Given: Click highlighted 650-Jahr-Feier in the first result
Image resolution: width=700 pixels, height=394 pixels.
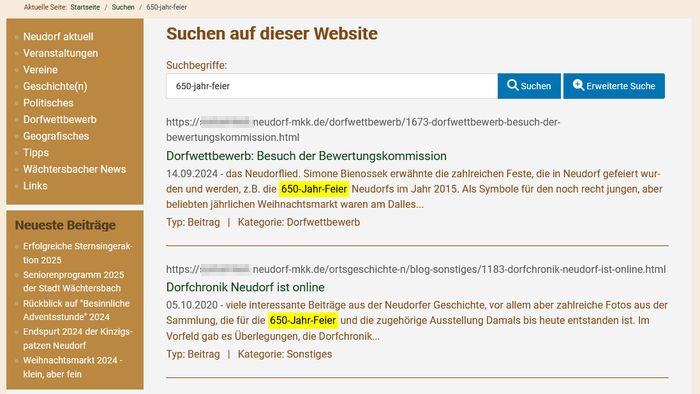Looking at the screenshot, I should point(314,189).
